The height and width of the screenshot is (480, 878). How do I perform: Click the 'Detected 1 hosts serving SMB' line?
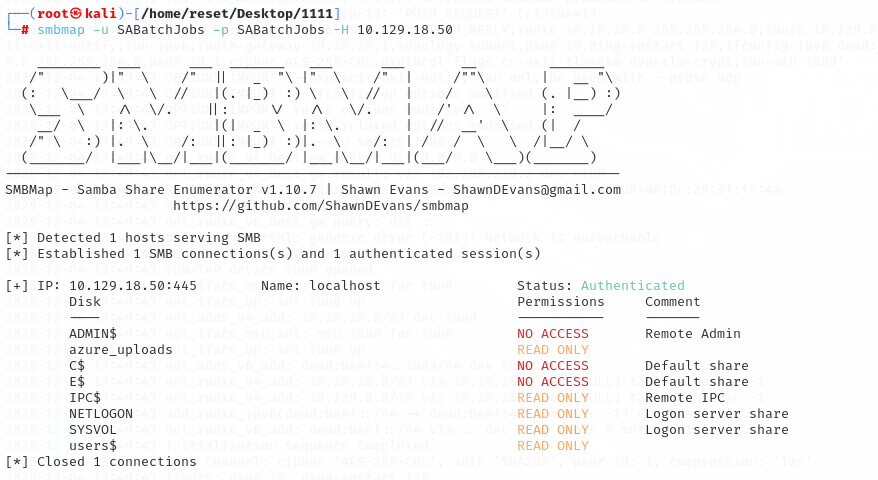pos(133,238)
